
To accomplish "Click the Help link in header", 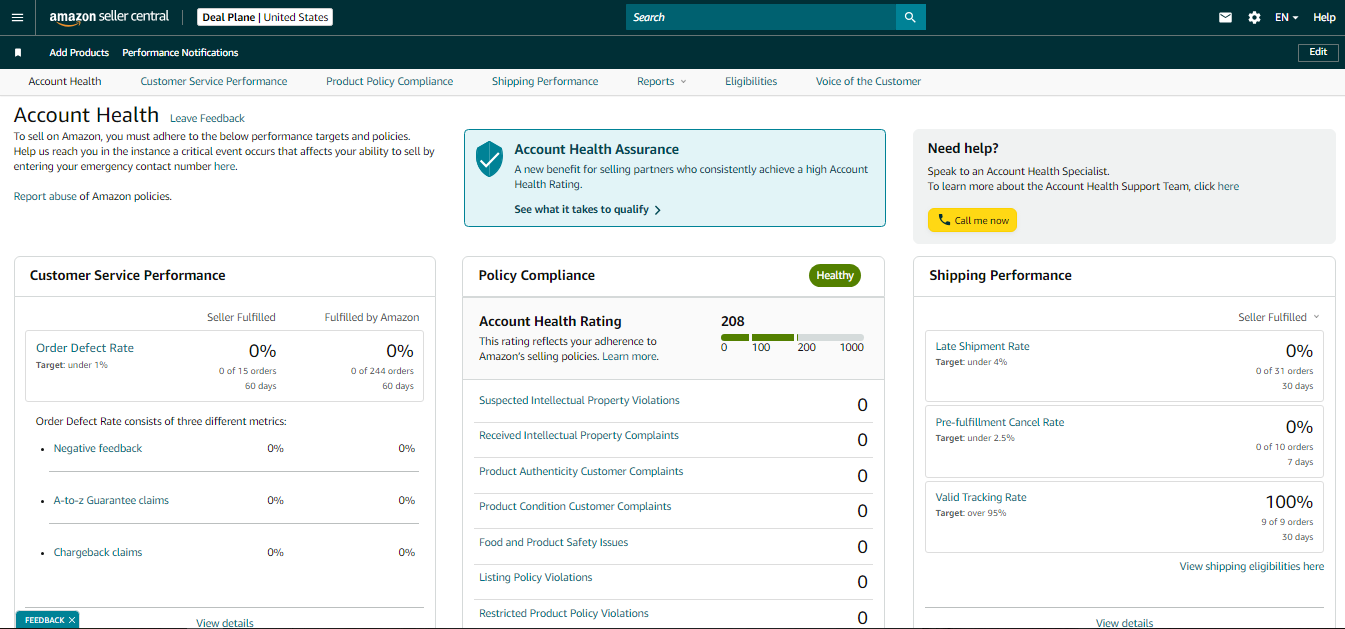I will pos(1324,17).
